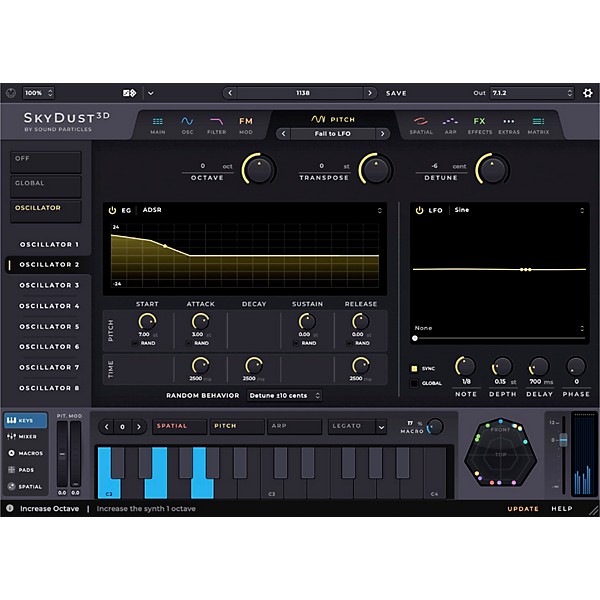The width and height of the screenshot is (600, 600).
Task: Open the 100% zoom dropdown
Action: tap(38, 93)
